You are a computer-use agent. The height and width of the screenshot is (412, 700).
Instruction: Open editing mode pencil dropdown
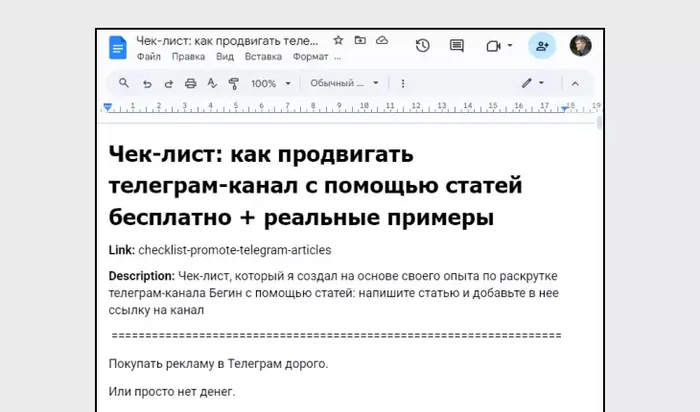[x=533, y=83]
